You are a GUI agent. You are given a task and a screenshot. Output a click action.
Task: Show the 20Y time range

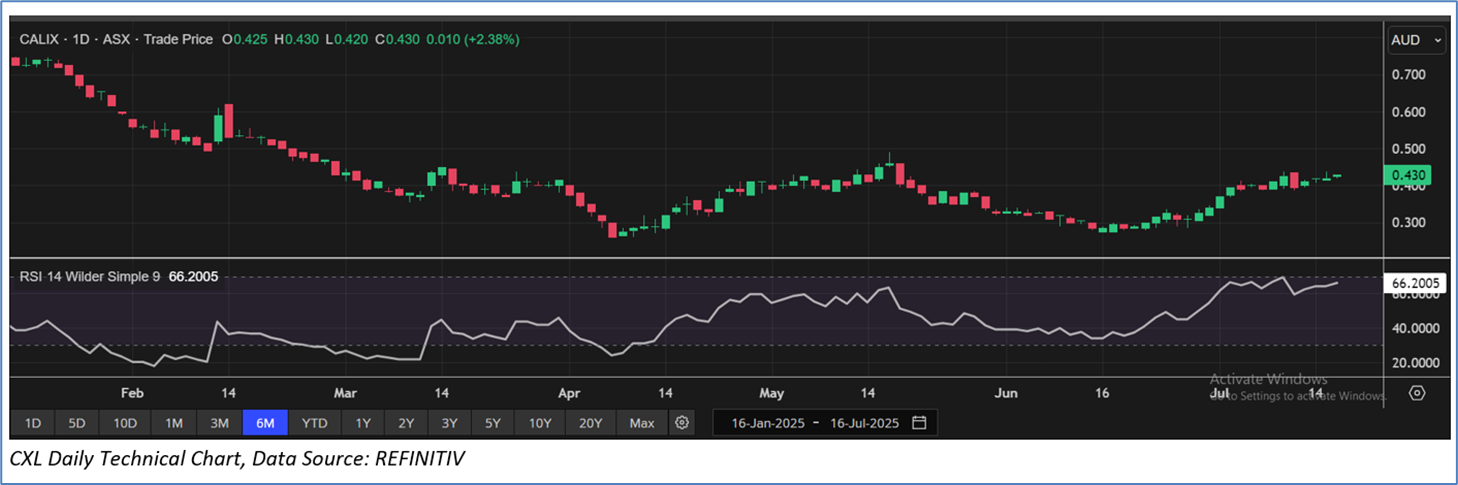coord(590,423)
